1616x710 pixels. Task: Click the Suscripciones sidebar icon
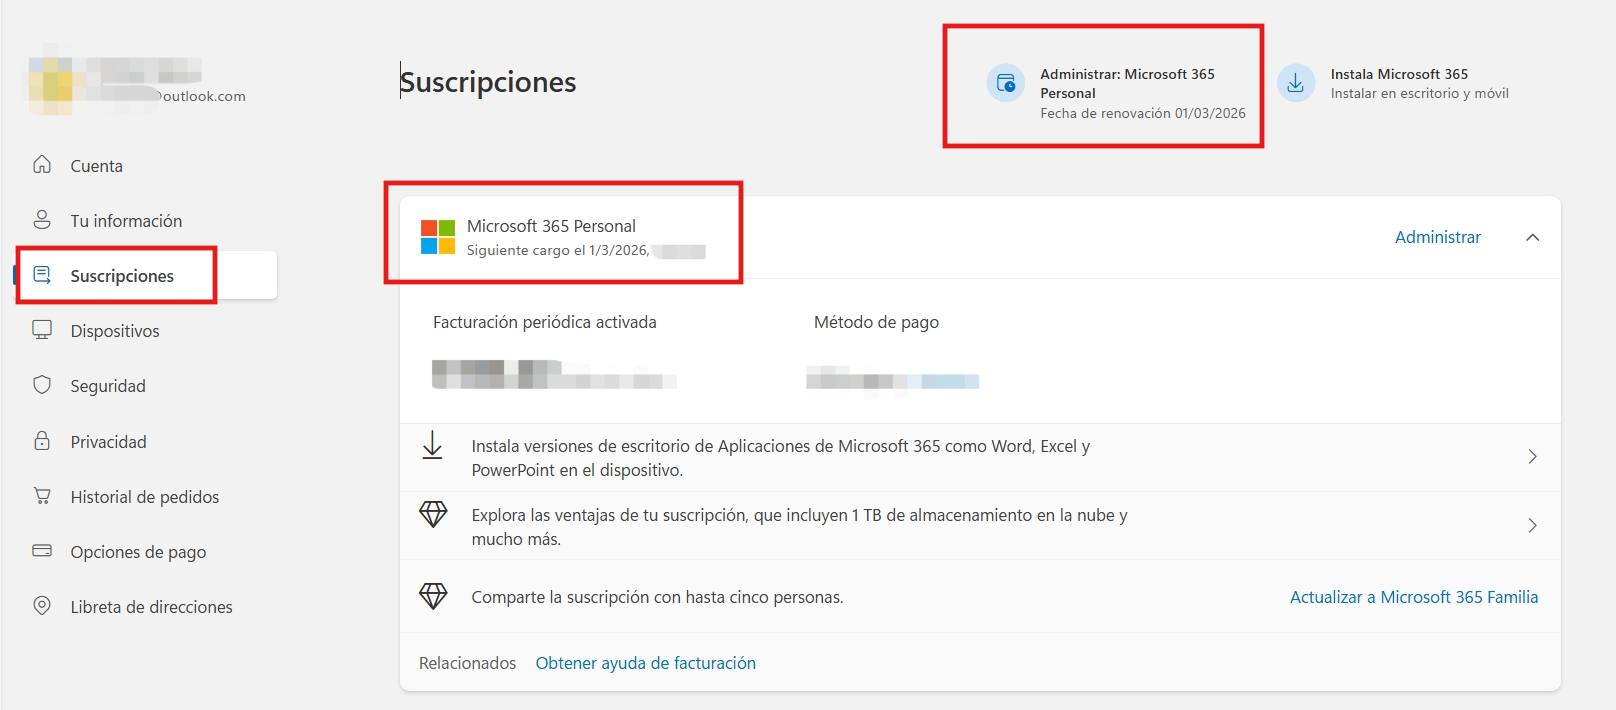[x=42, y=274]
